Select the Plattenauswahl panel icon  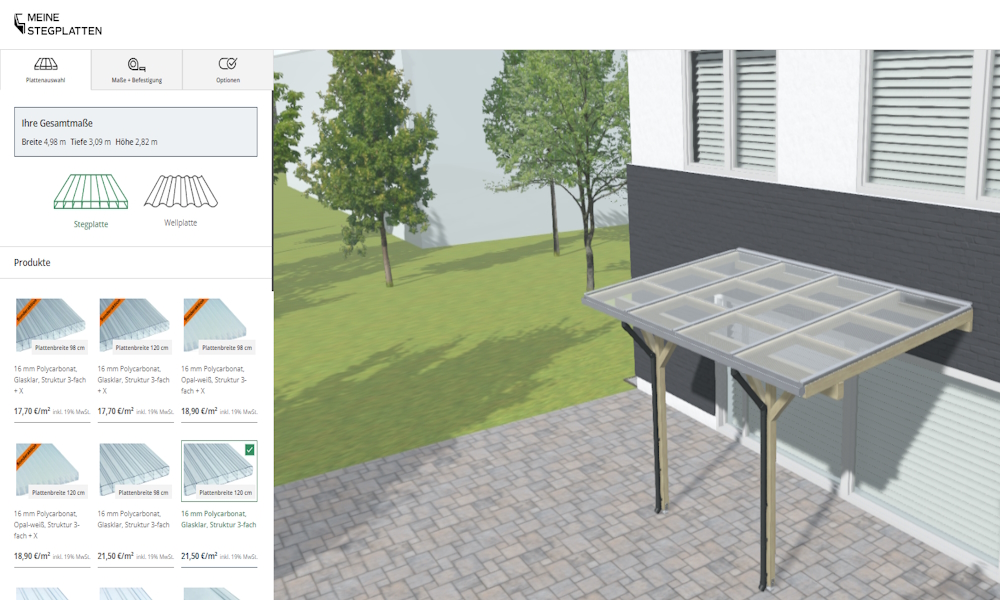pyautogui.click(x=45, y=64)
